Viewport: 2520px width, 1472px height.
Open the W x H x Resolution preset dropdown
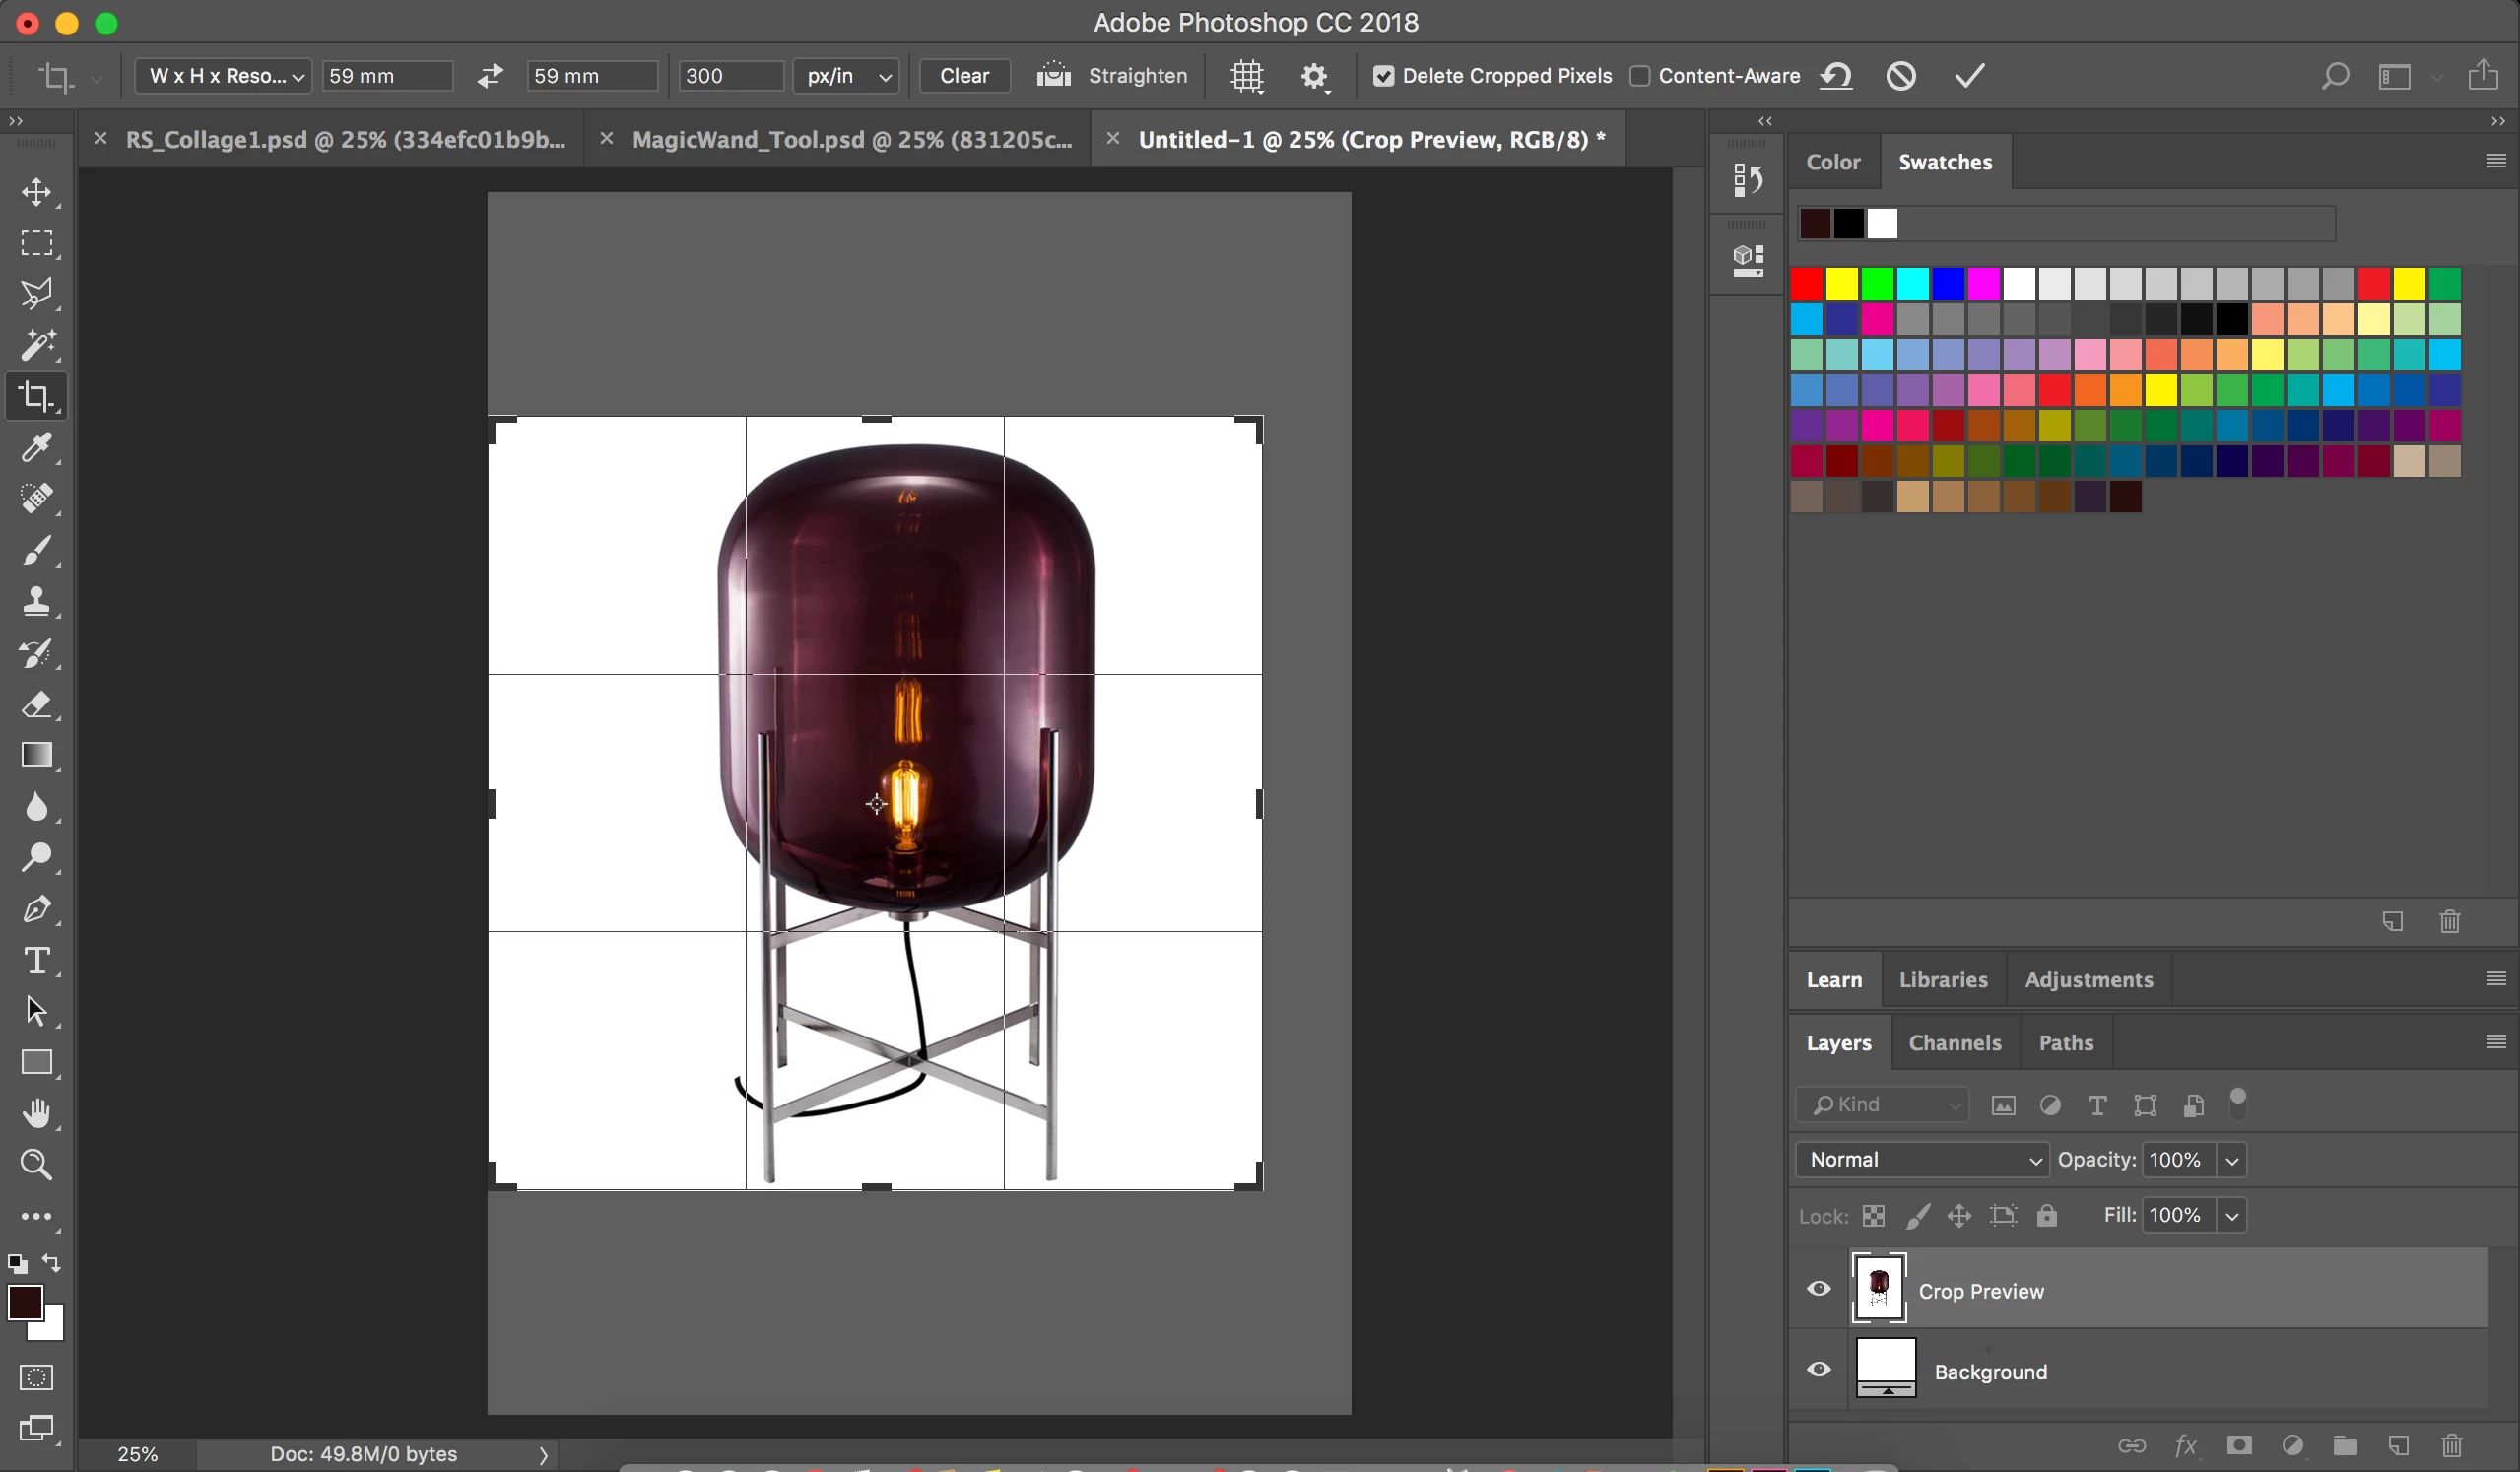(x=224, y=76)
